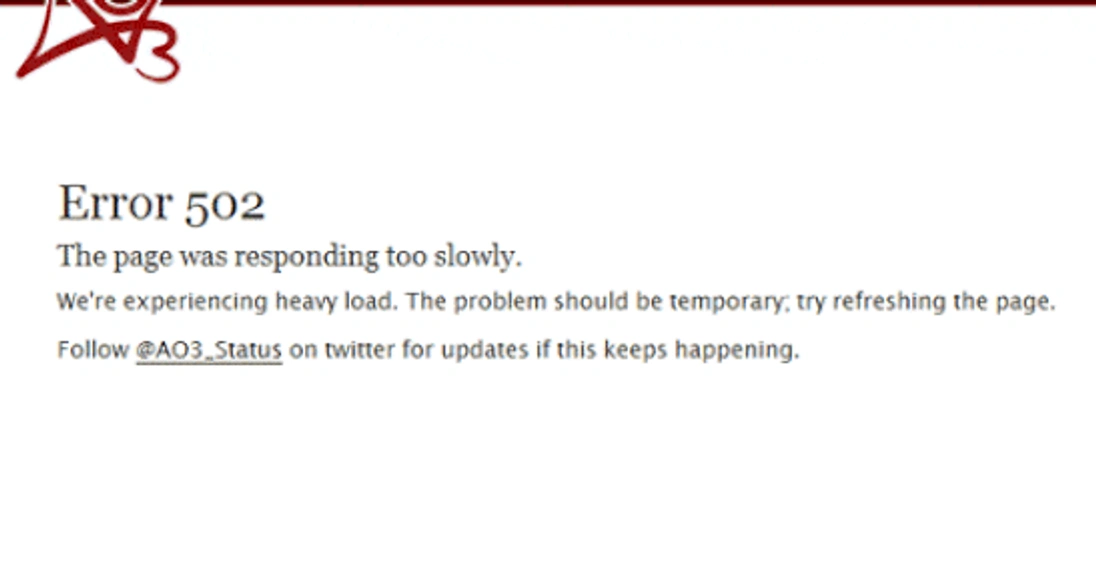Select 'The page was responding too slowly' subheading
Screen dimensions: 1096x570
289,257
